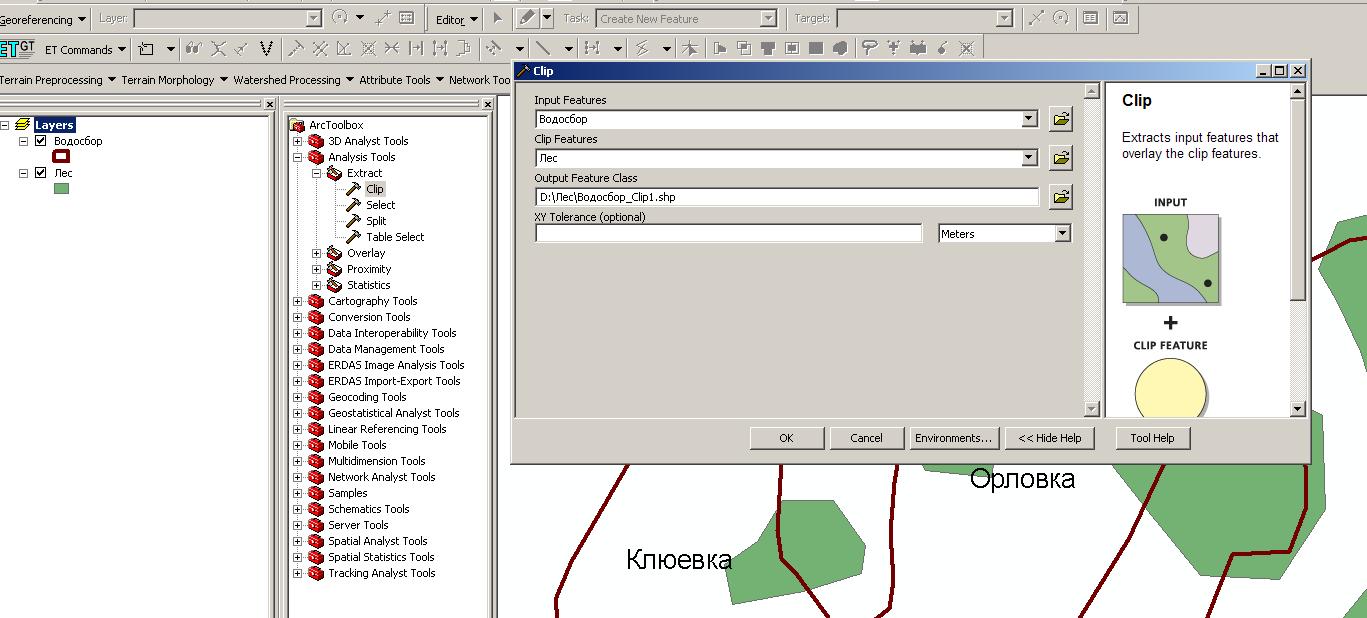This screenshot has height=618, width=1367.
Task: Click the Environments... button
Action: [953, 438]
